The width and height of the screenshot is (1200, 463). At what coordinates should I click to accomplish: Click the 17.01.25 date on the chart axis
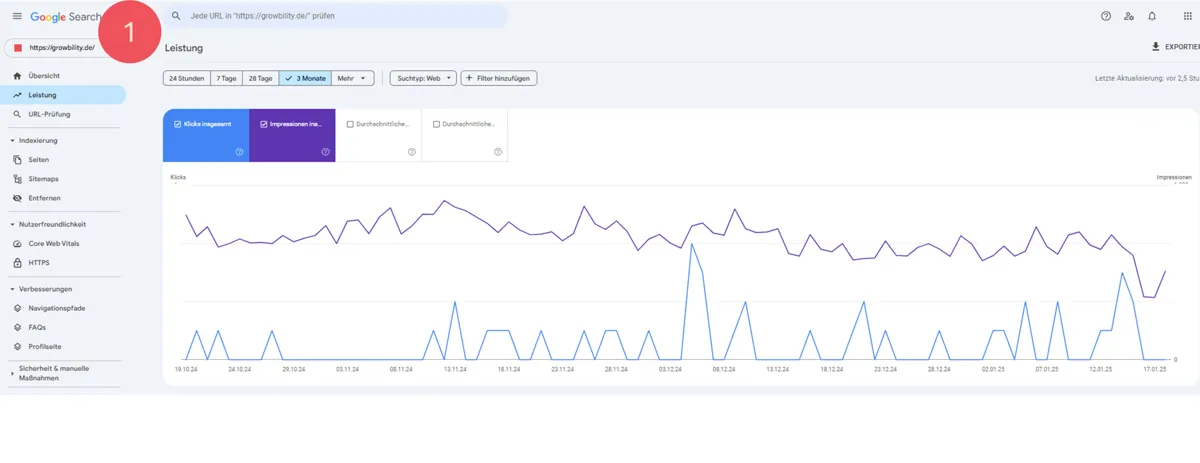(1156, 369)
